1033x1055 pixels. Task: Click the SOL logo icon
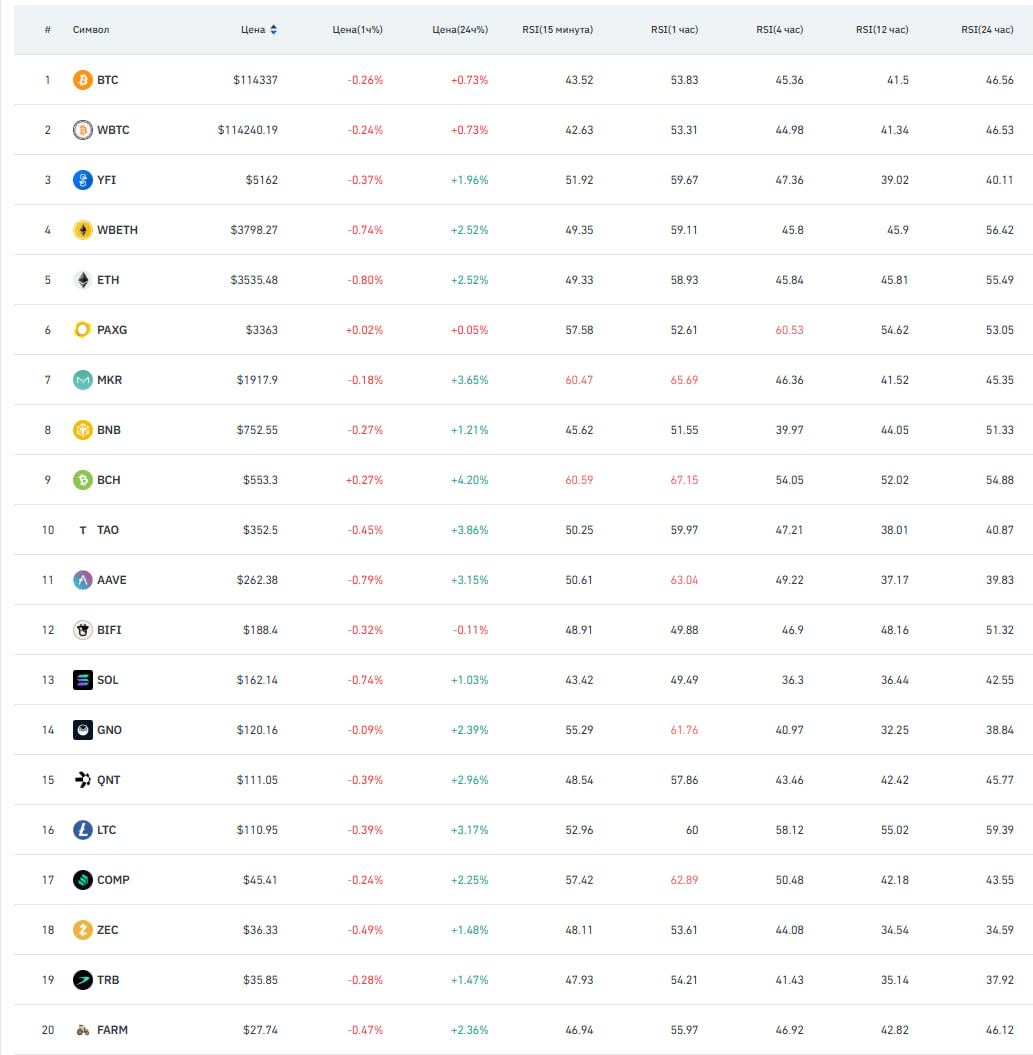click(82, 680)
